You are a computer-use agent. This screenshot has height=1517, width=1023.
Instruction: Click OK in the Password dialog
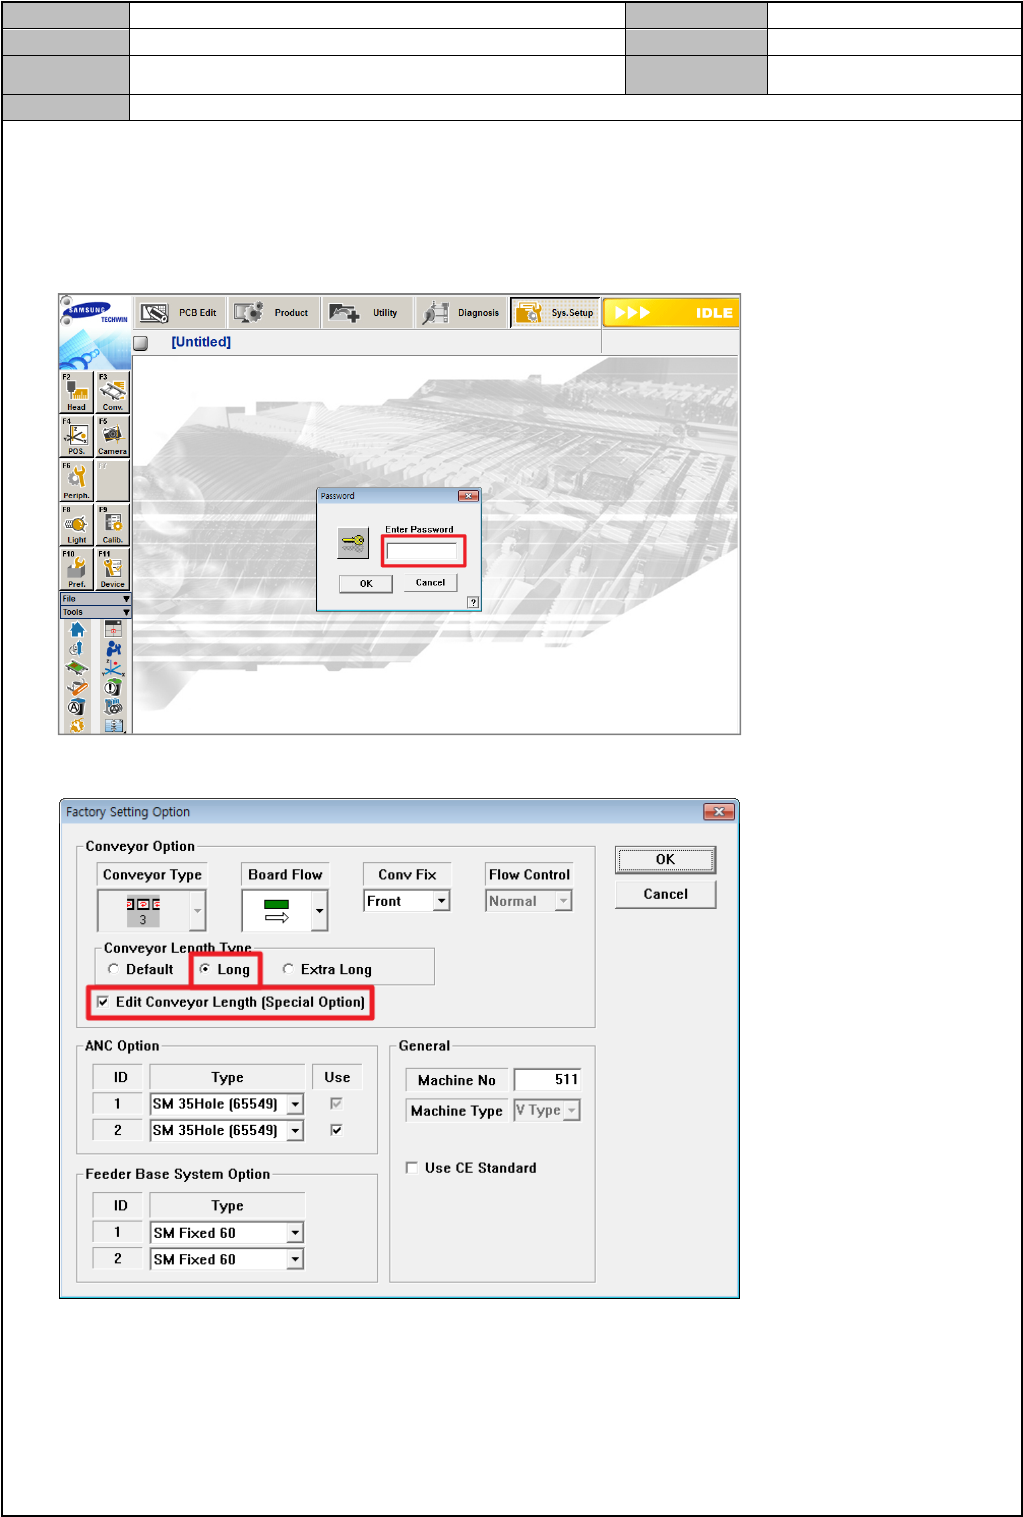click(x=366, y=583)
